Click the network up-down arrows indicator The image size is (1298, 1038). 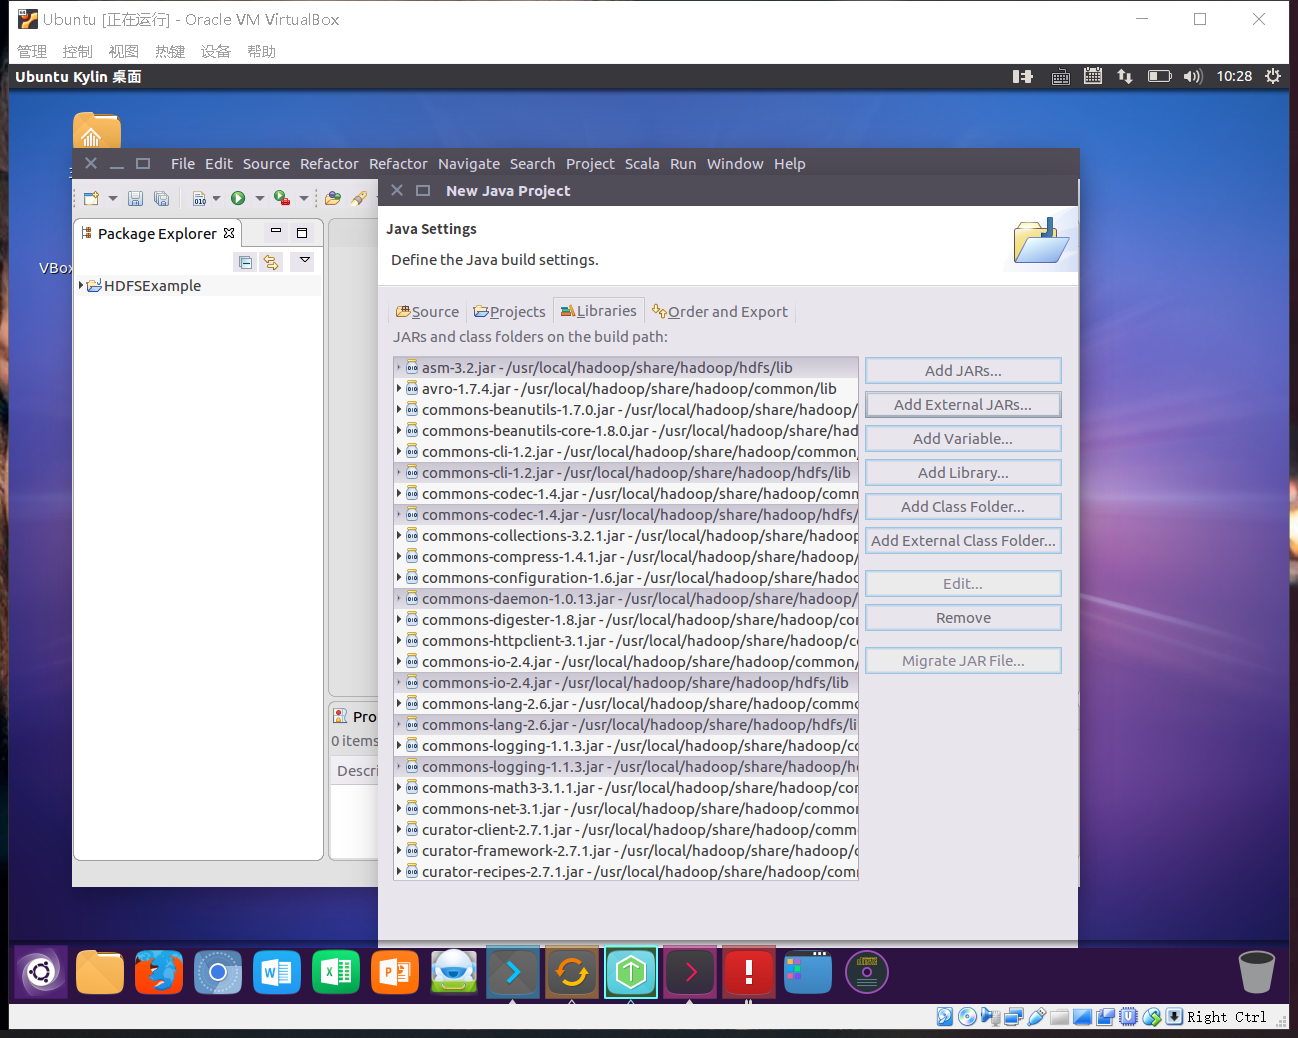tap(1125, 76)
